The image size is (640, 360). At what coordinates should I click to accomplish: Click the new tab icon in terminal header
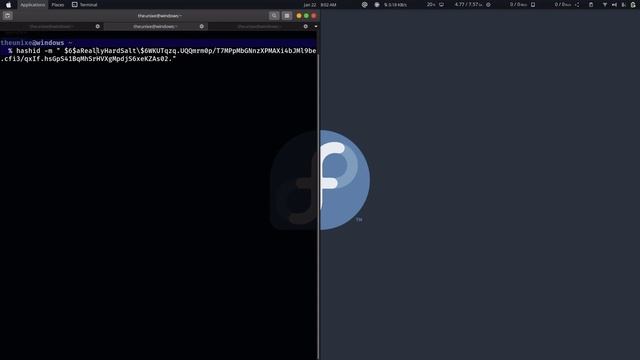(8, 16)
